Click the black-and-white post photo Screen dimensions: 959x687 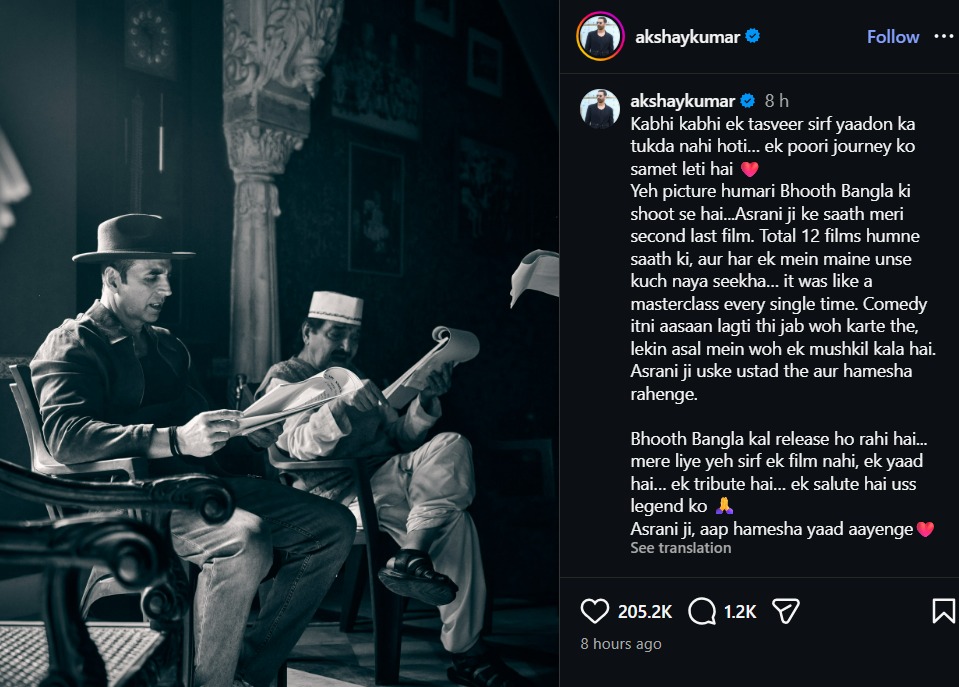[x=280, y=343]
